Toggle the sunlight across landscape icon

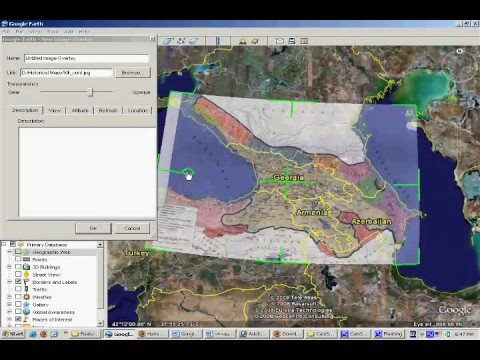pos(243,41)
